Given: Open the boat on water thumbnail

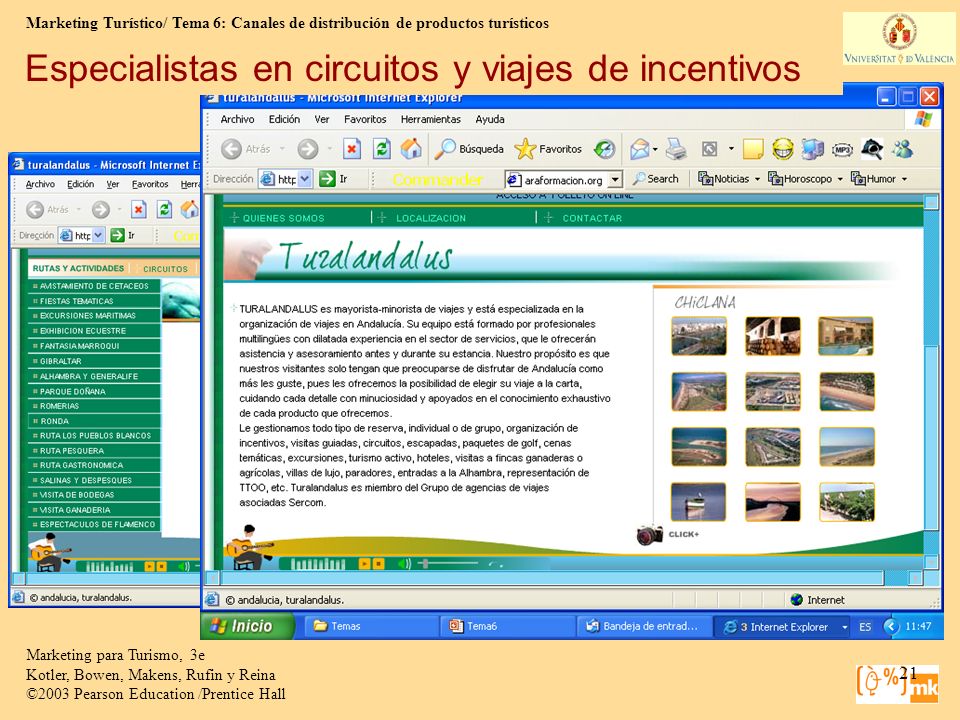Looking at the screenshot, I should tap(699, 502).
